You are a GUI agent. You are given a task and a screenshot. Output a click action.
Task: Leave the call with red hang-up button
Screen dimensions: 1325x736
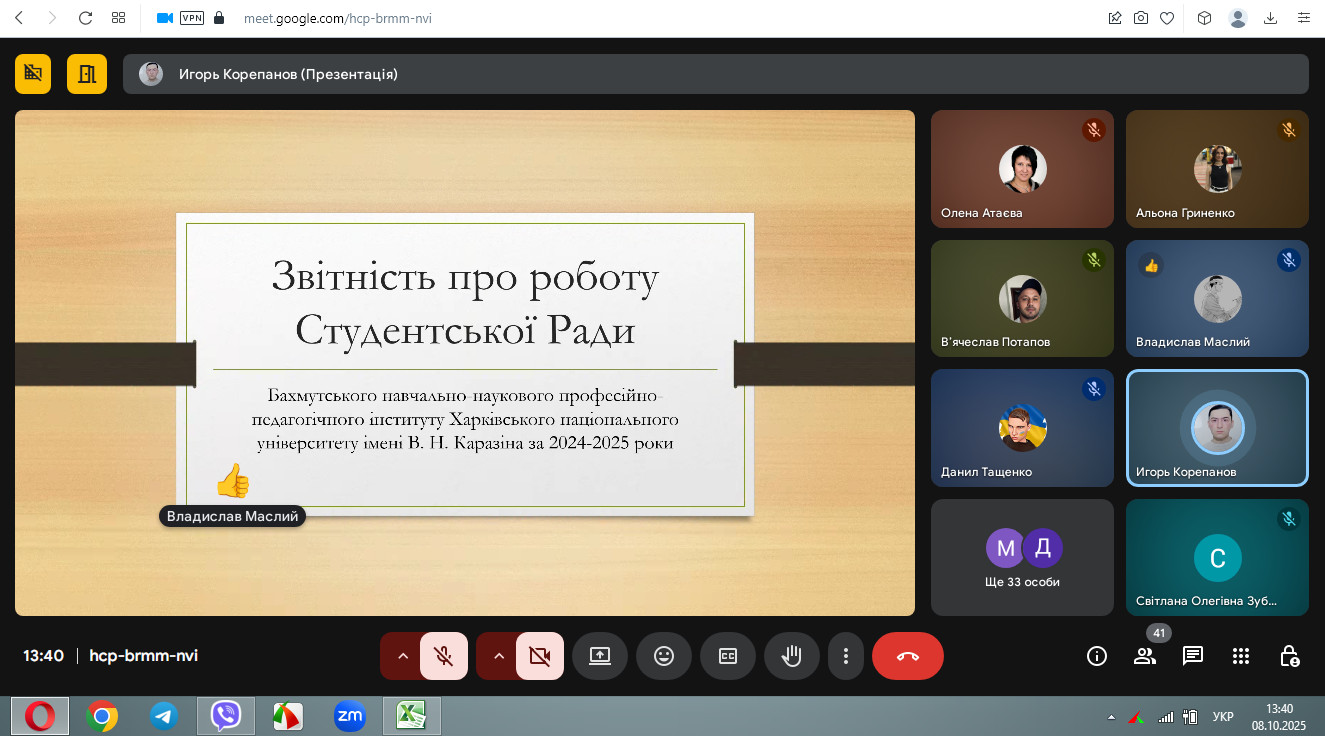click(x=907, y=656)
